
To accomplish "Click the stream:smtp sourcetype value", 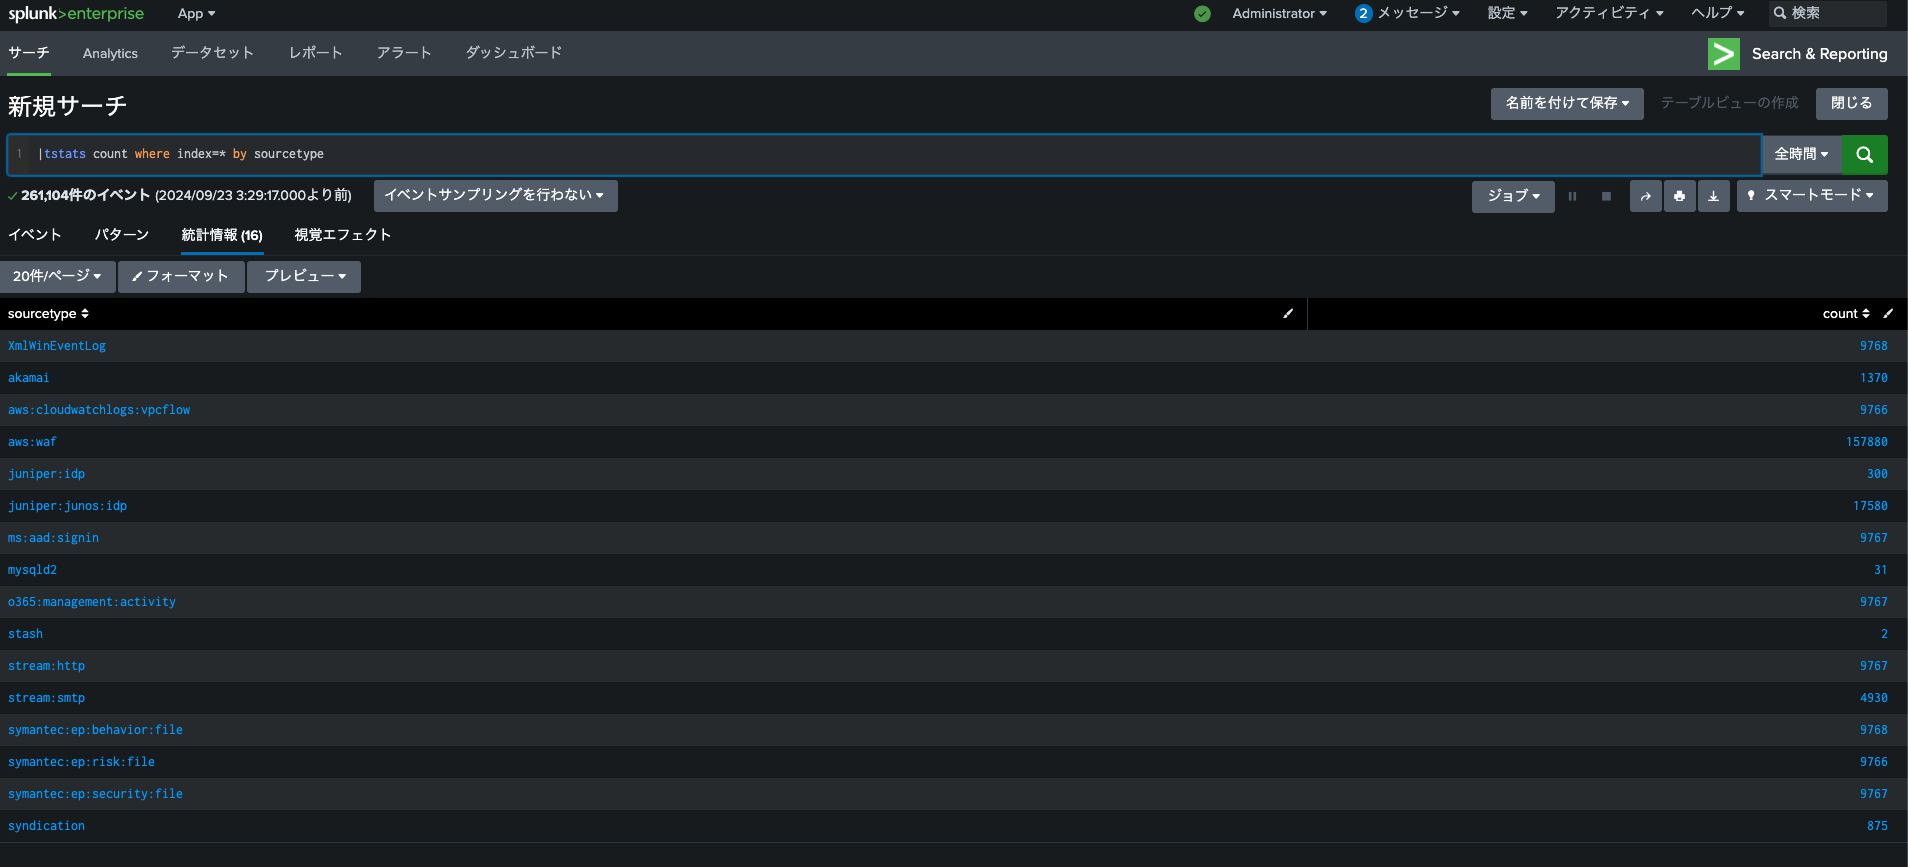I will coord(46,698).
